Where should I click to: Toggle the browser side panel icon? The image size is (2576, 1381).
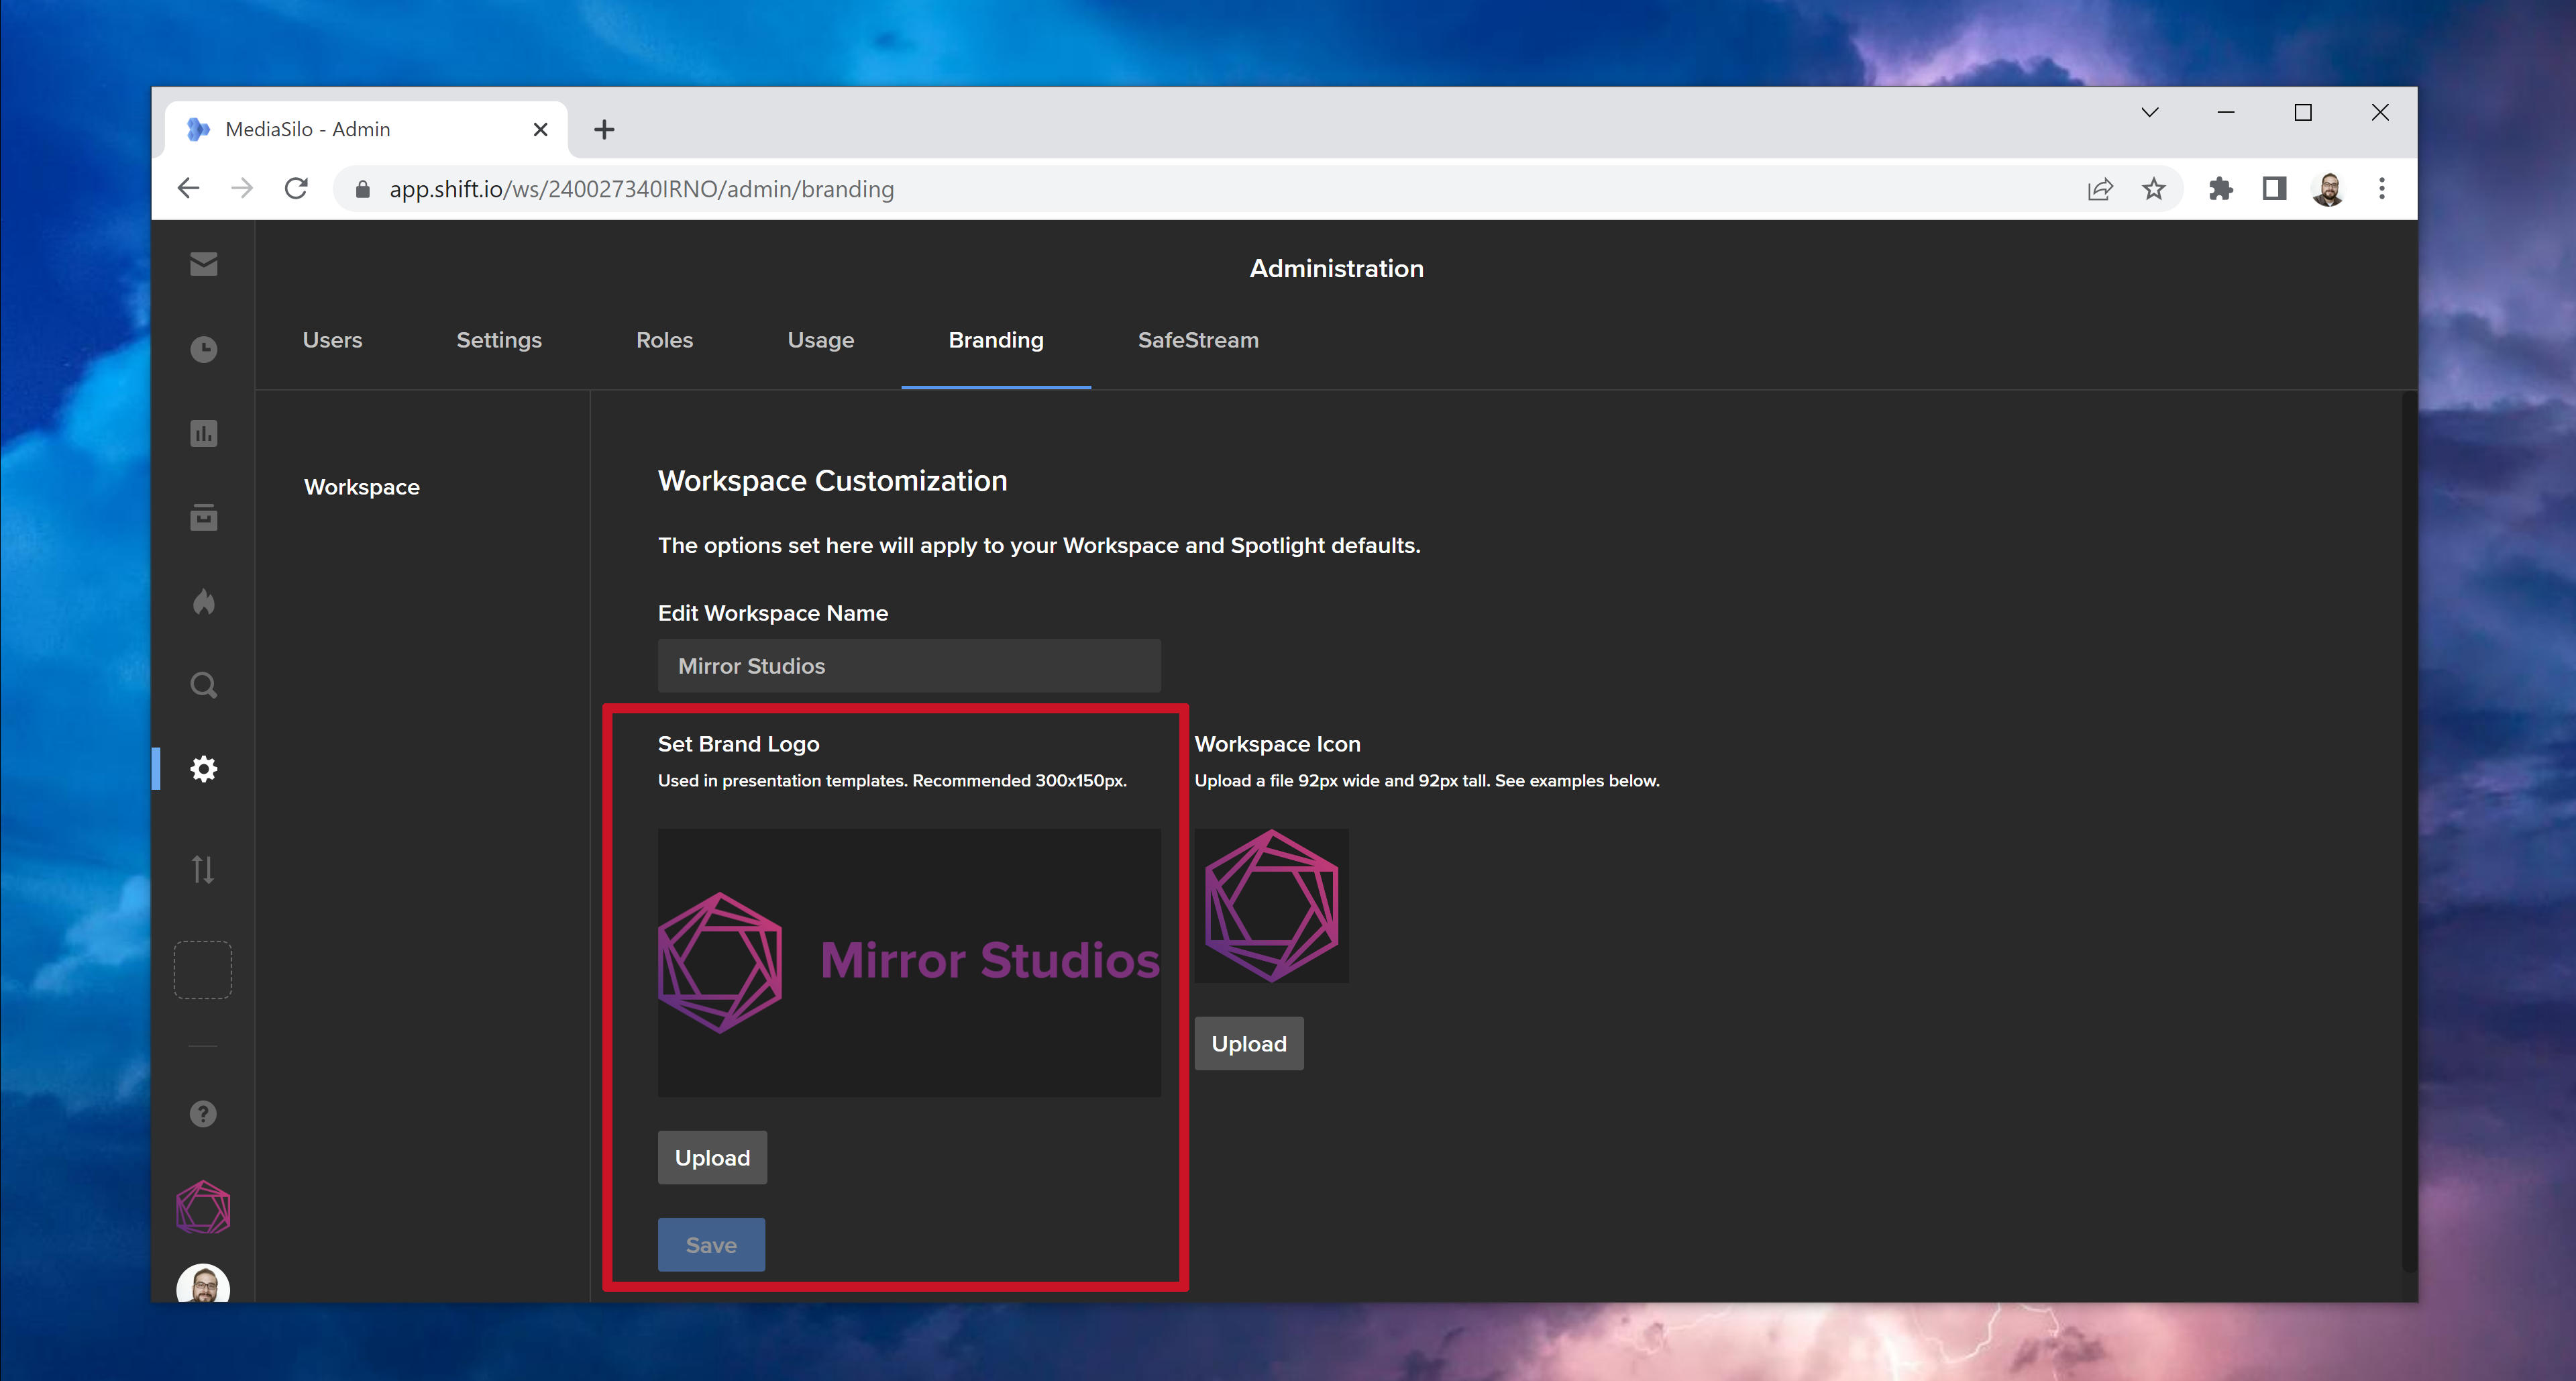pos(2274,188)
